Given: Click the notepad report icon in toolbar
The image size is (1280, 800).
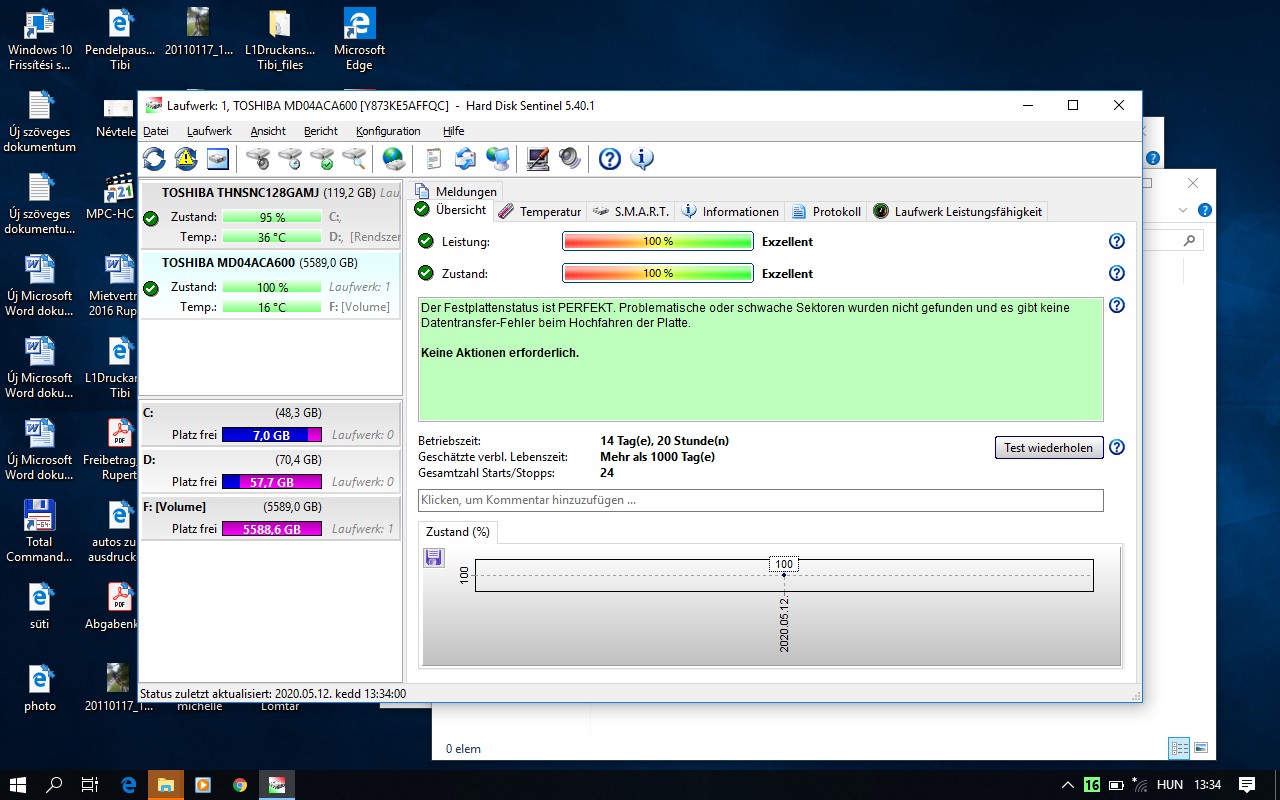Looking at the screenshot, I should (433, 158).
